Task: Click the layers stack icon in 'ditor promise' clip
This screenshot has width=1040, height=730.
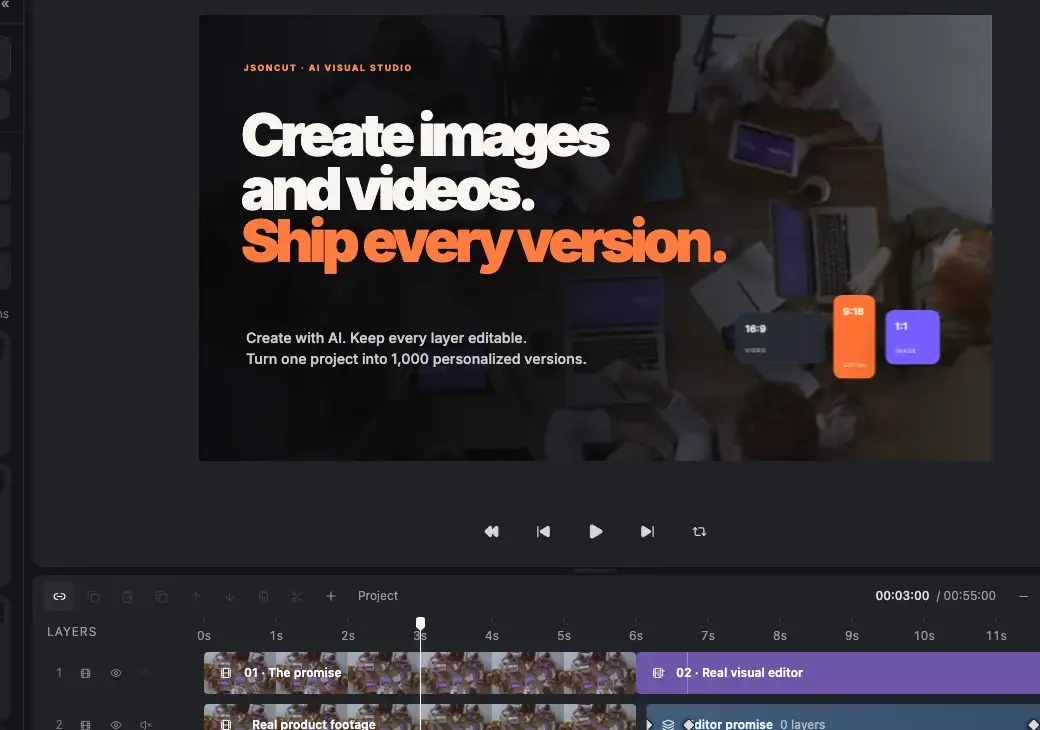Action: tap(668, 725)
